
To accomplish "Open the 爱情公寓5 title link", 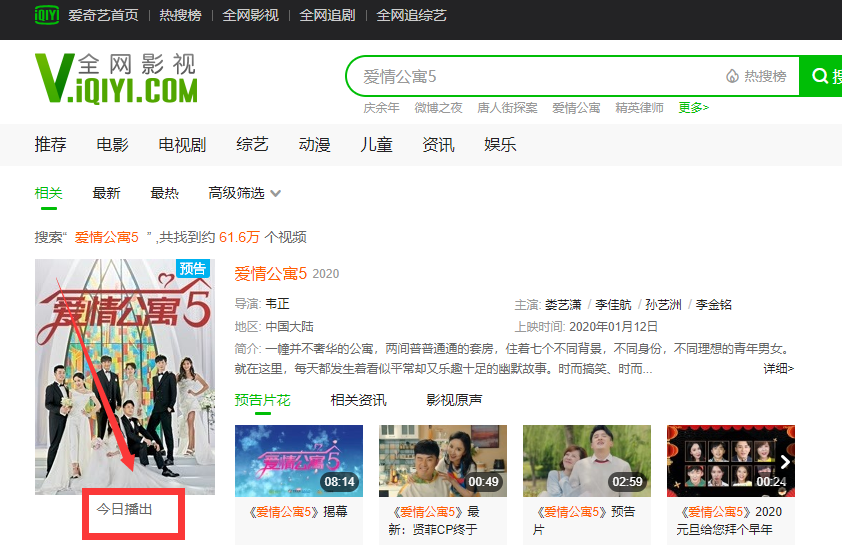I will coord(271,273).
